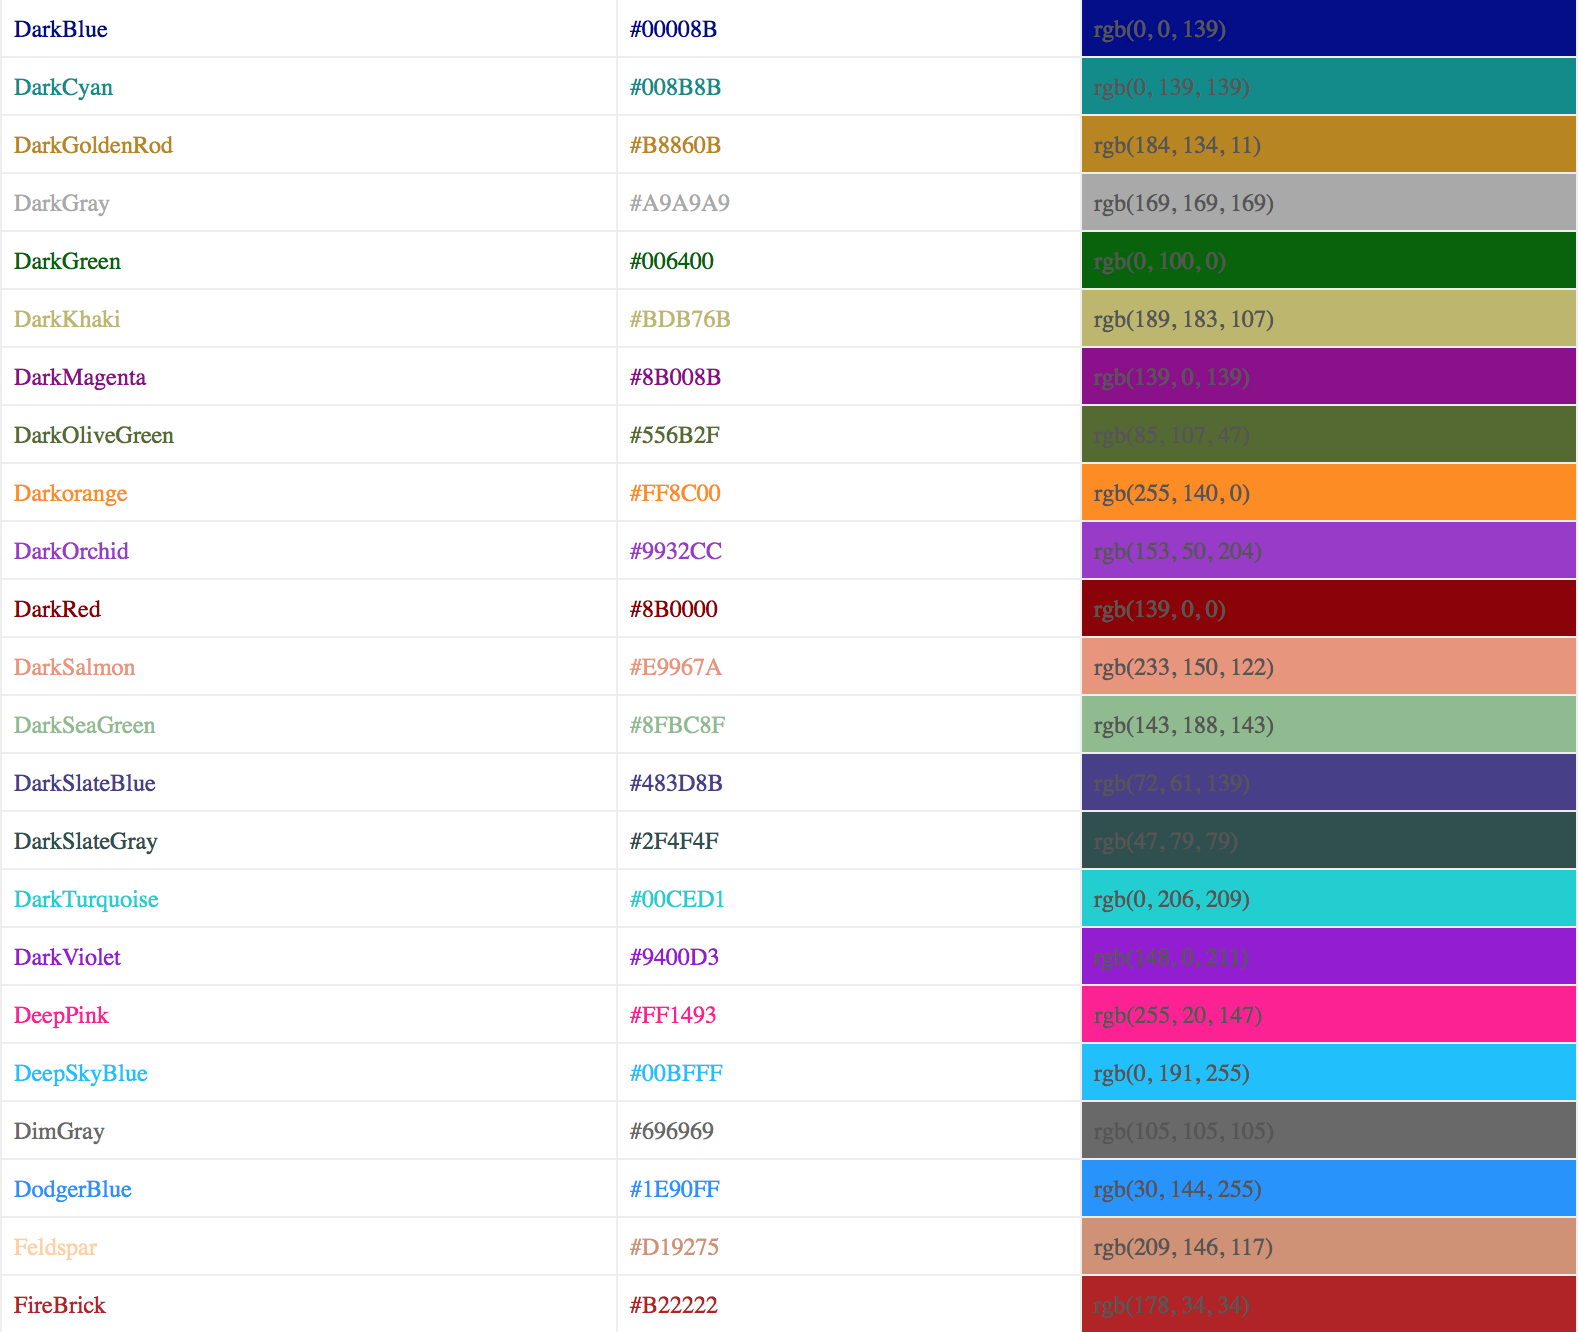Click the rgb(169, 169, 169) gray swatch

click(1329, 202)
